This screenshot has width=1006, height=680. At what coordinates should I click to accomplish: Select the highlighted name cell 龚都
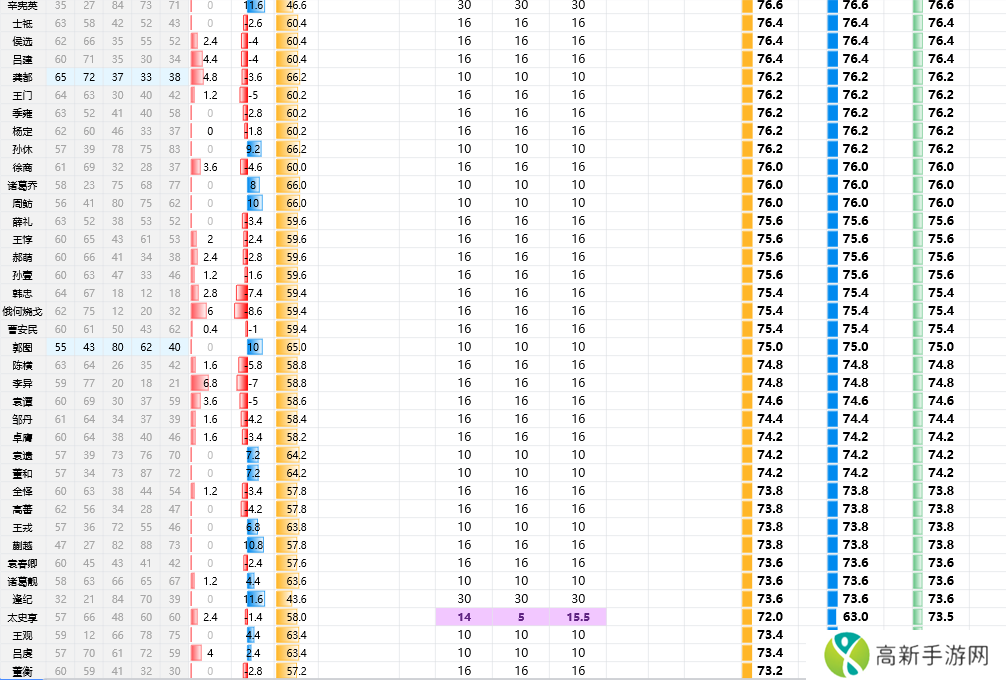(22, 77)
